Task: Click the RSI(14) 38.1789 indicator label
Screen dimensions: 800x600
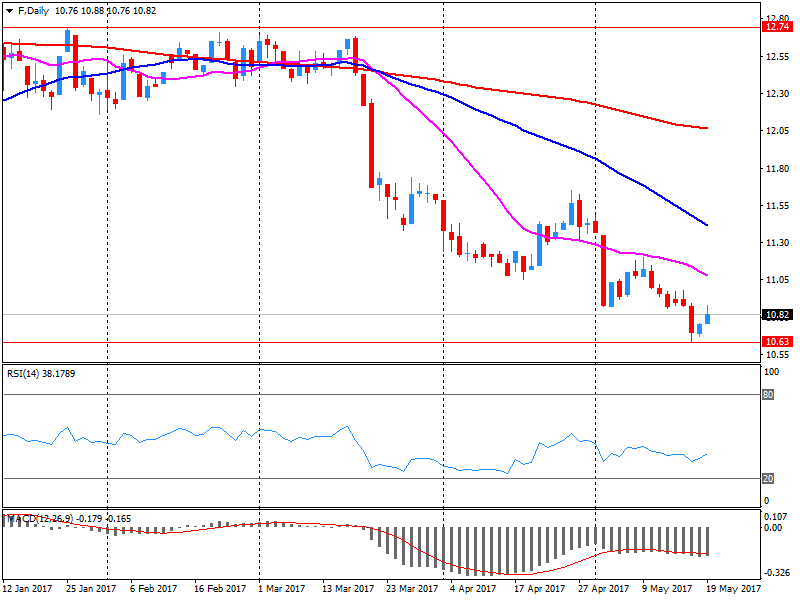Action: [41, 373]
